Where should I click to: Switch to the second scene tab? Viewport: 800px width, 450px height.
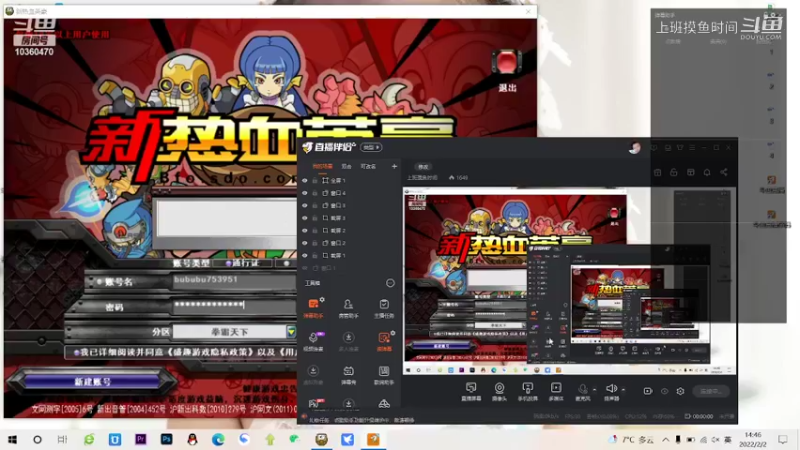pyautogui.click(x=346, y=166)
